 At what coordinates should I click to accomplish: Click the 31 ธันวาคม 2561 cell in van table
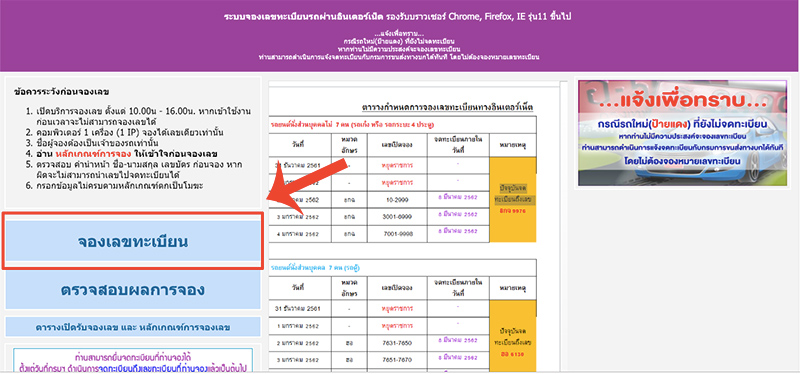[300, 308]
